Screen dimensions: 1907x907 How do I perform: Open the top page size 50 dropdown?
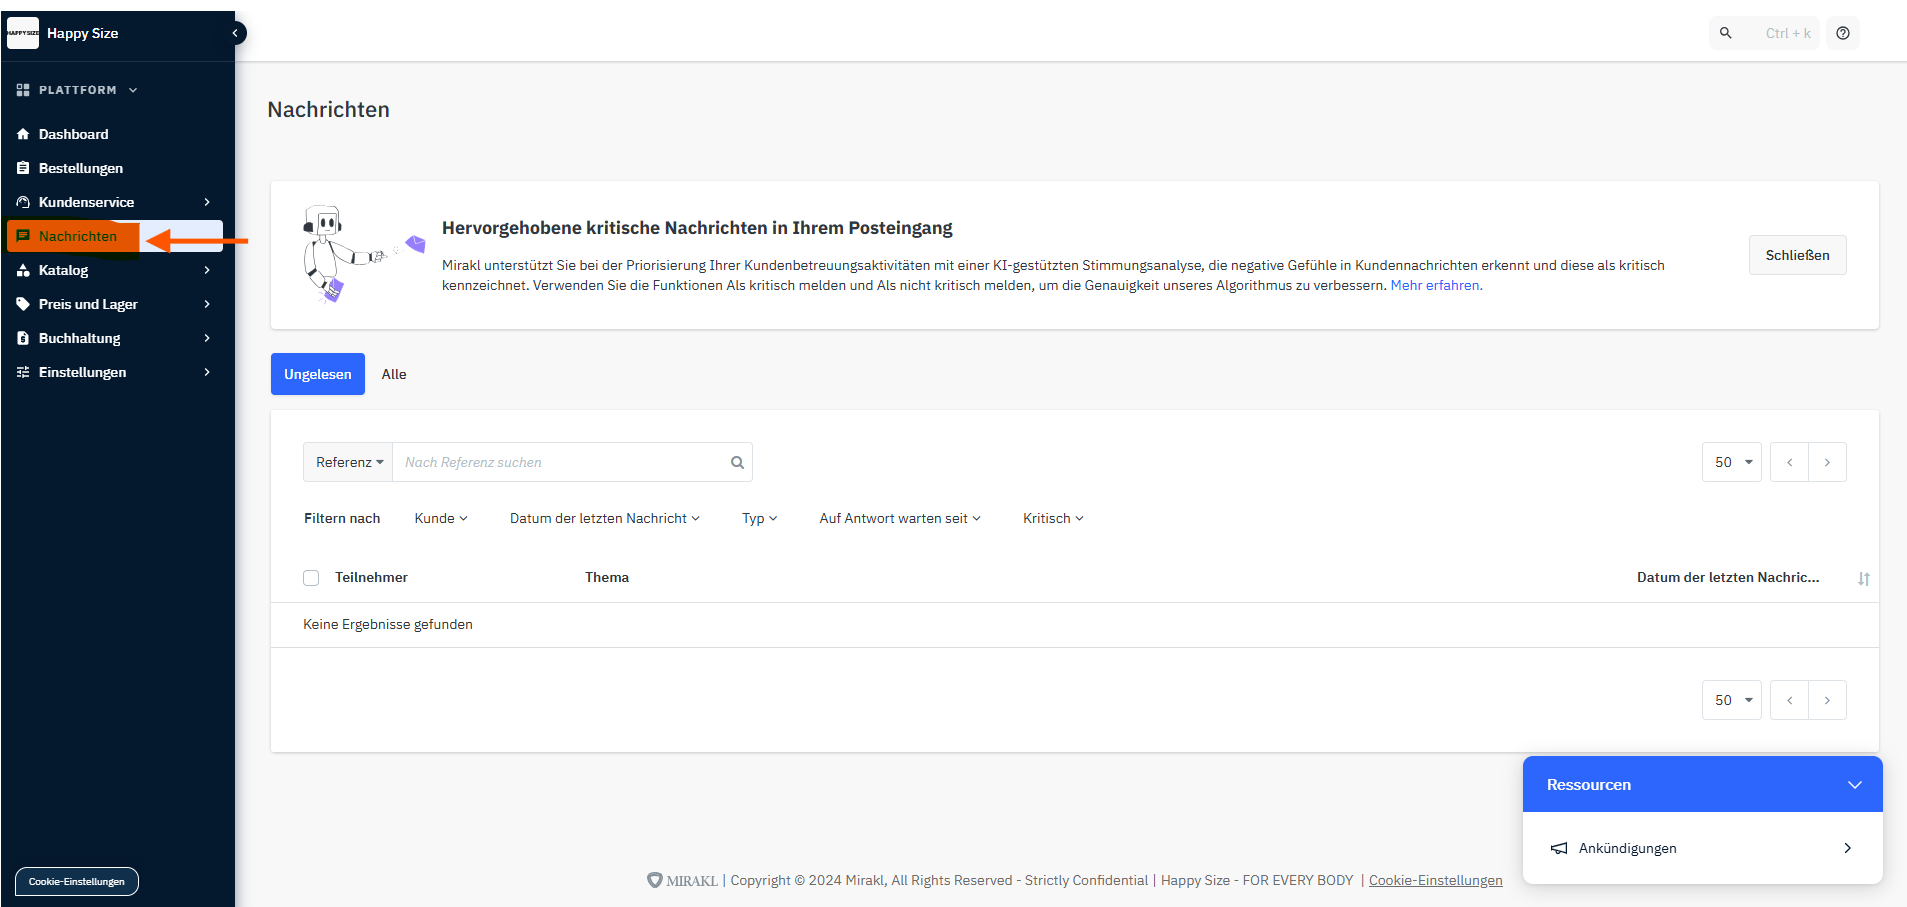point(1732,462)
